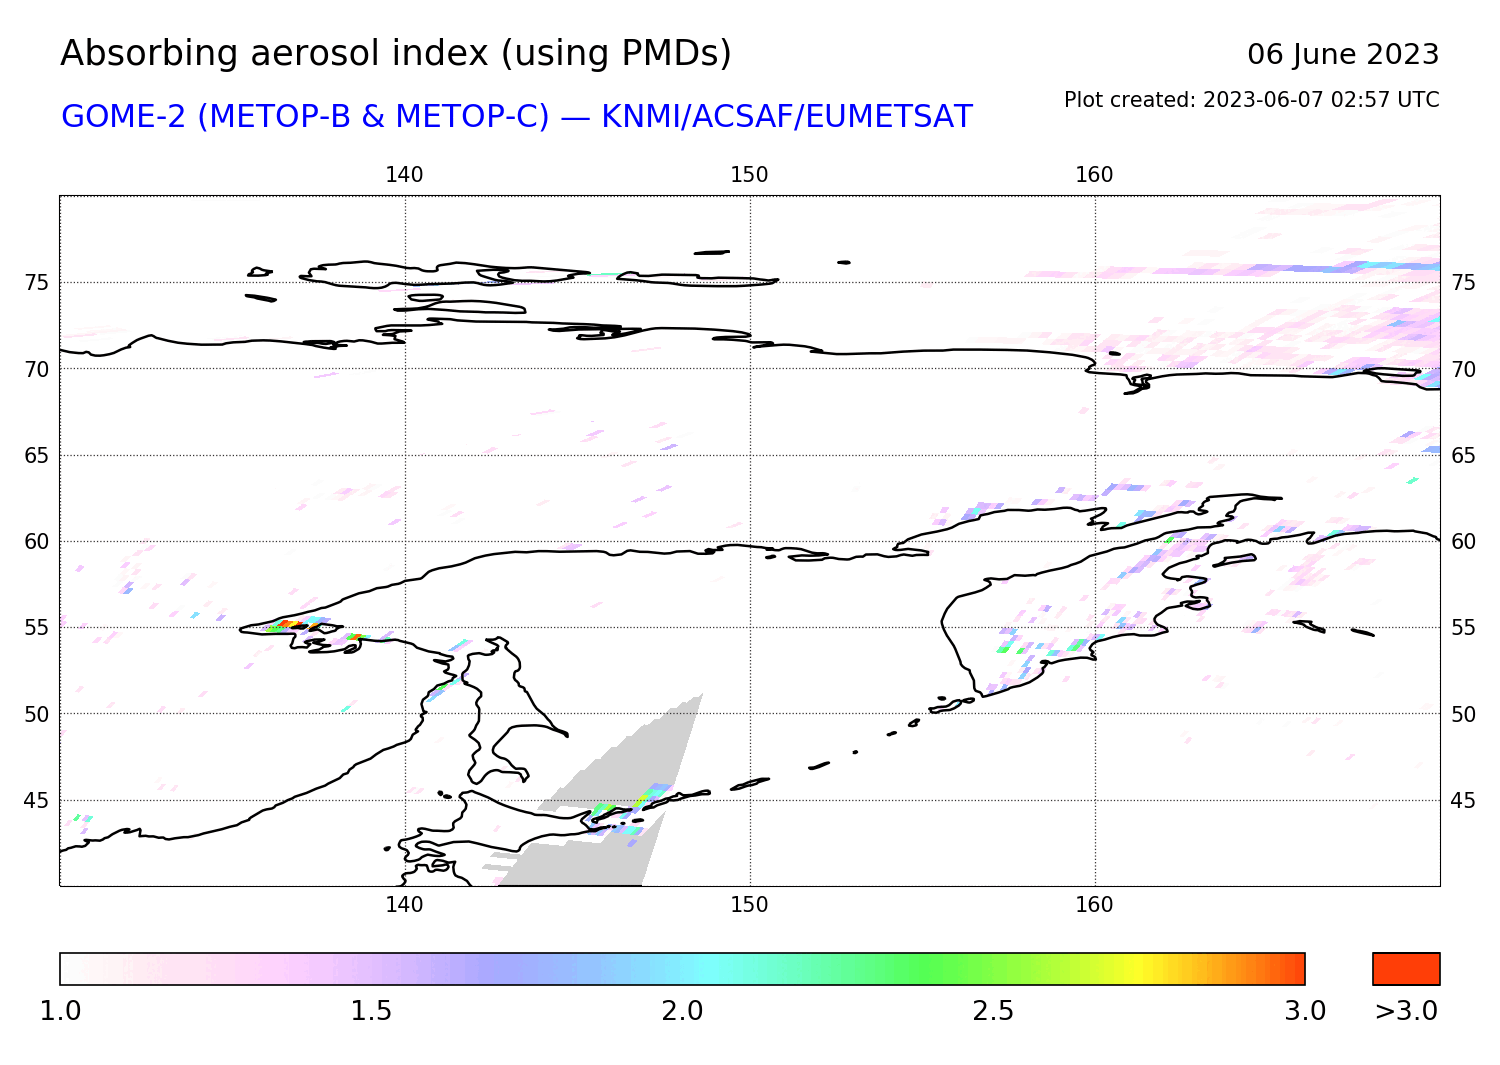Click the right latitude label 60
1500x1065 pixels.
(x=1463, y=542)
